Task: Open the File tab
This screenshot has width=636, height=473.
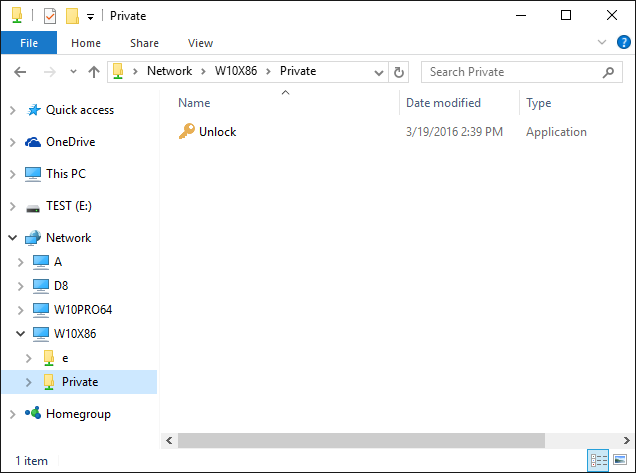Action: (x=29, y=43)
